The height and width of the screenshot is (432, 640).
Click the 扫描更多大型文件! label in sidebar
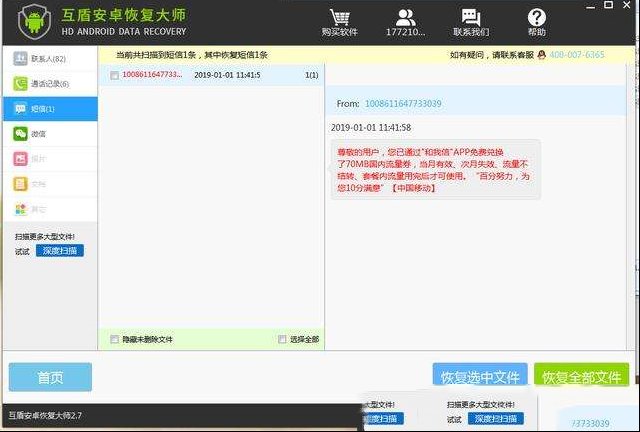[45, 237]
